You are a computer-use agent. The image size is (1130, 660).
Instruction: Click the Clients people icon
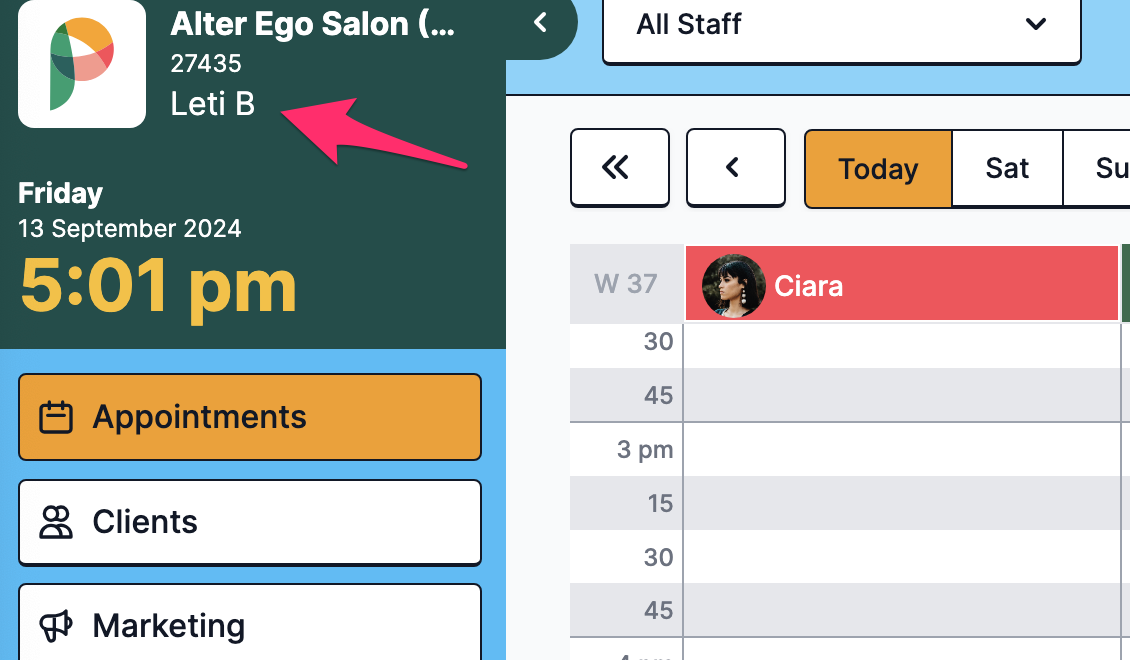tap(55, 522)
